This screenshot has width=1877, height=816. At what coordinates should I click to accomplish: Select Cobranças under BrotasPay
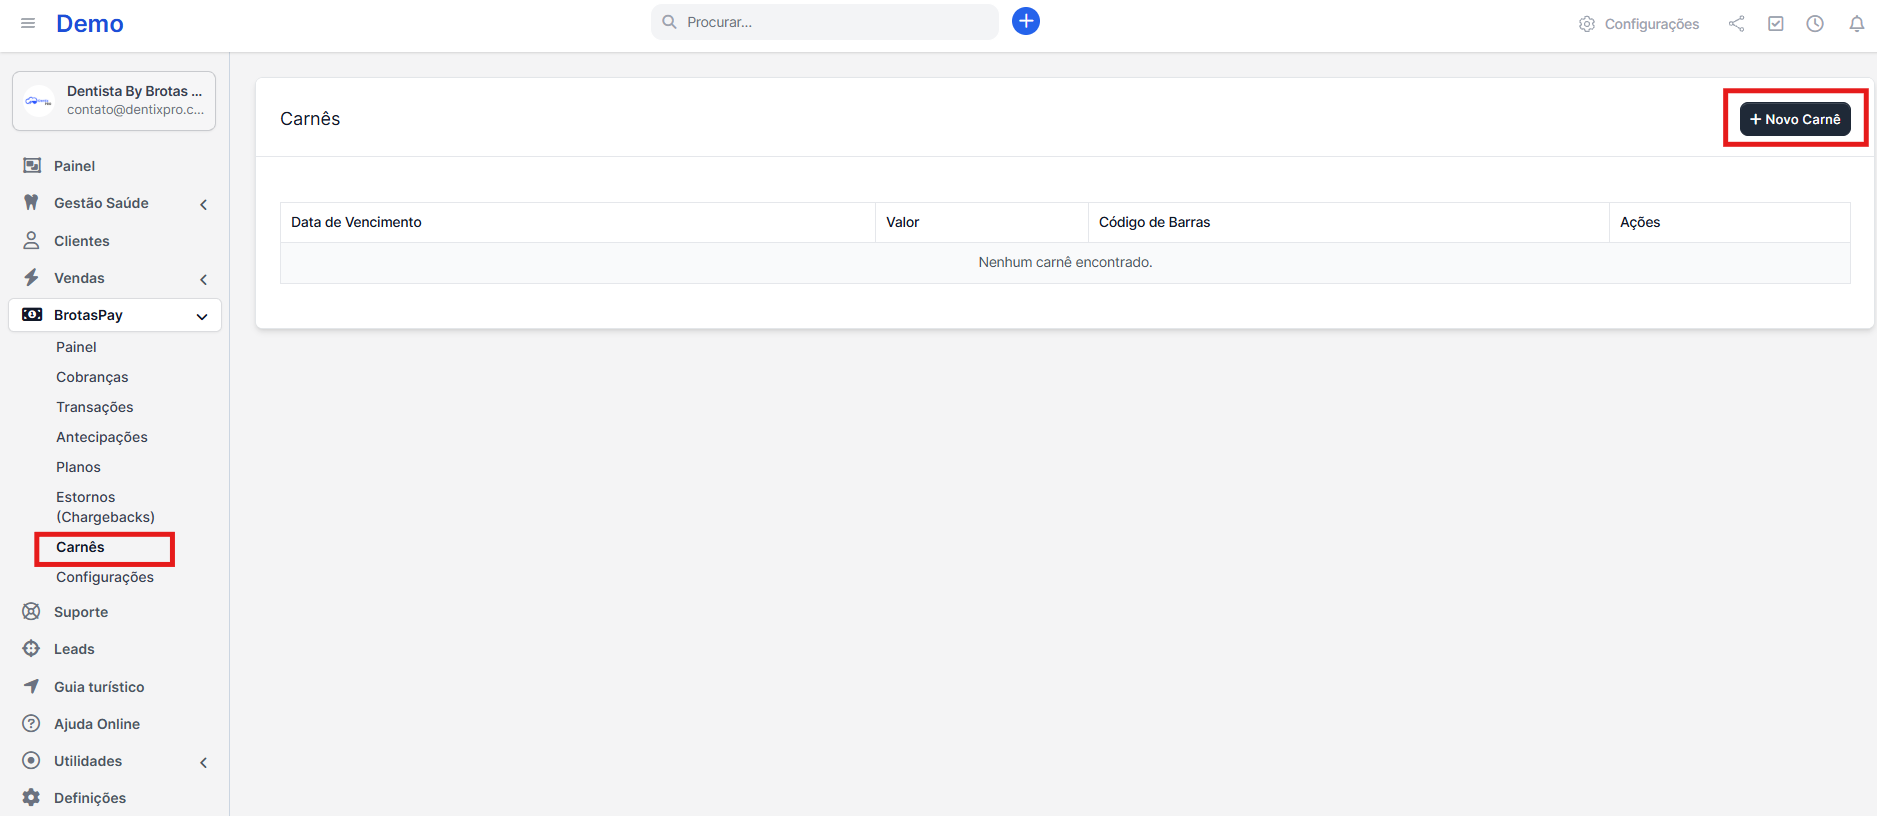coord(92,377)
